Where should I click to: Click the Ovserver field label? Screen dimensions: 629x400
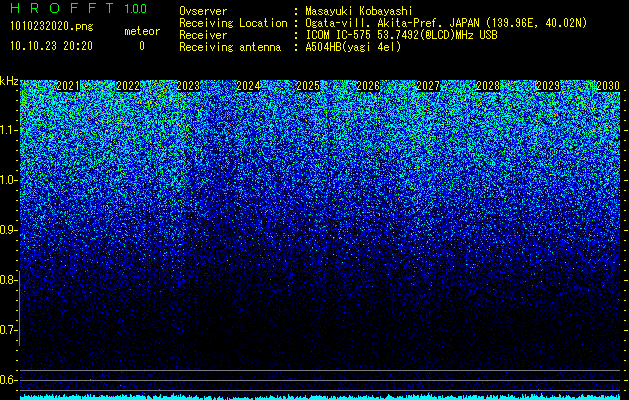coord(203,11)
